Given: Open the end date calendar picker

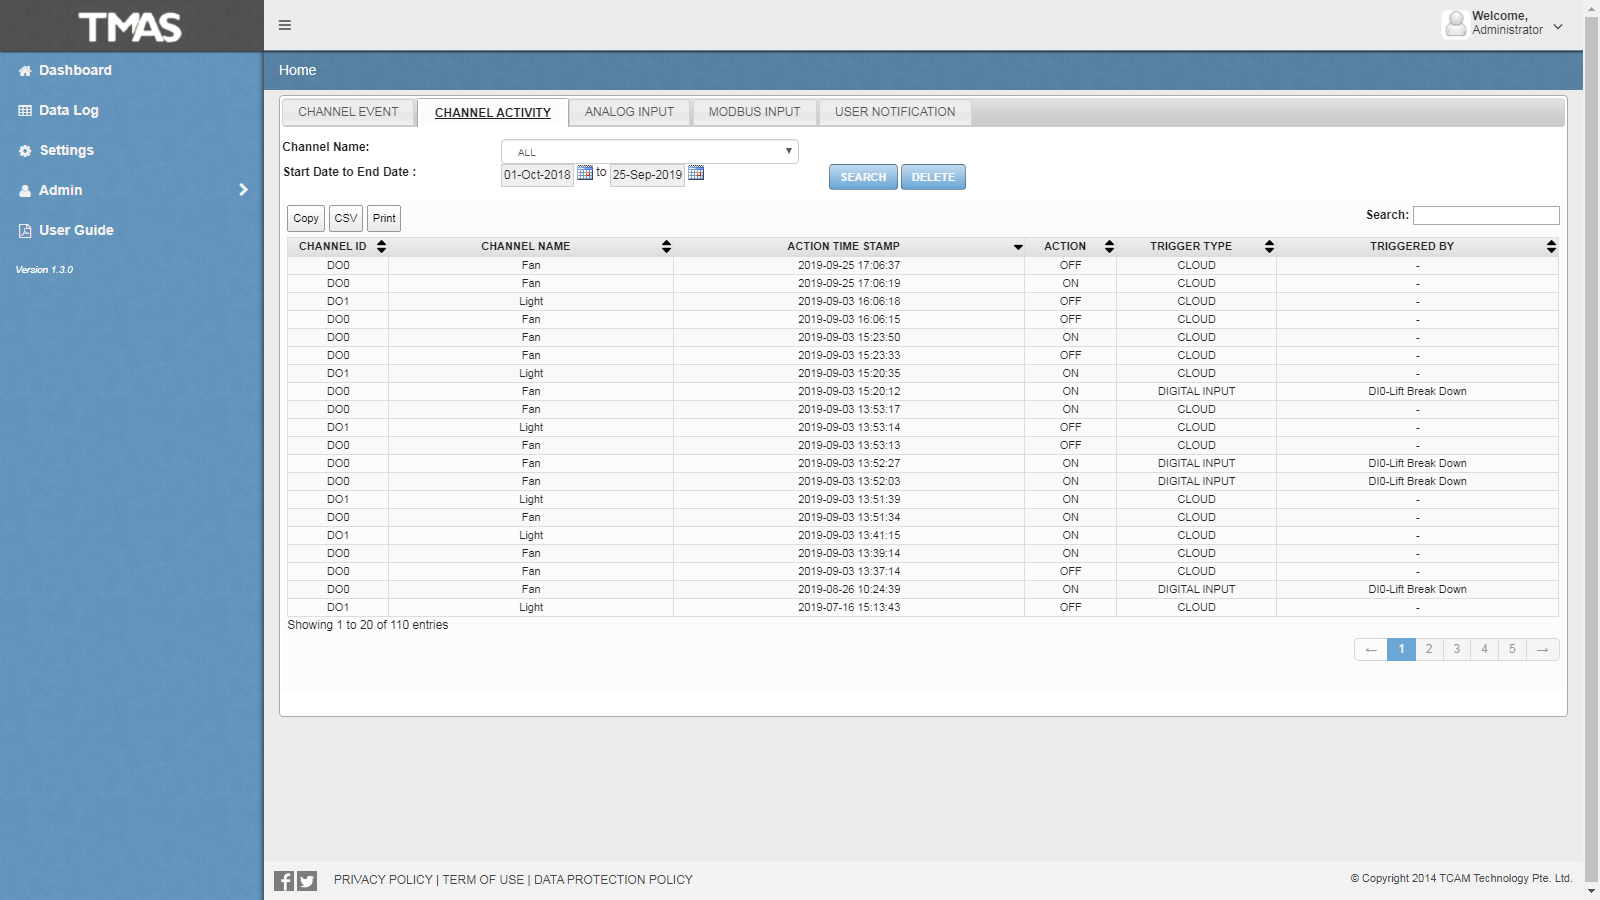Looking at the screenshot, I should point(696,173).
